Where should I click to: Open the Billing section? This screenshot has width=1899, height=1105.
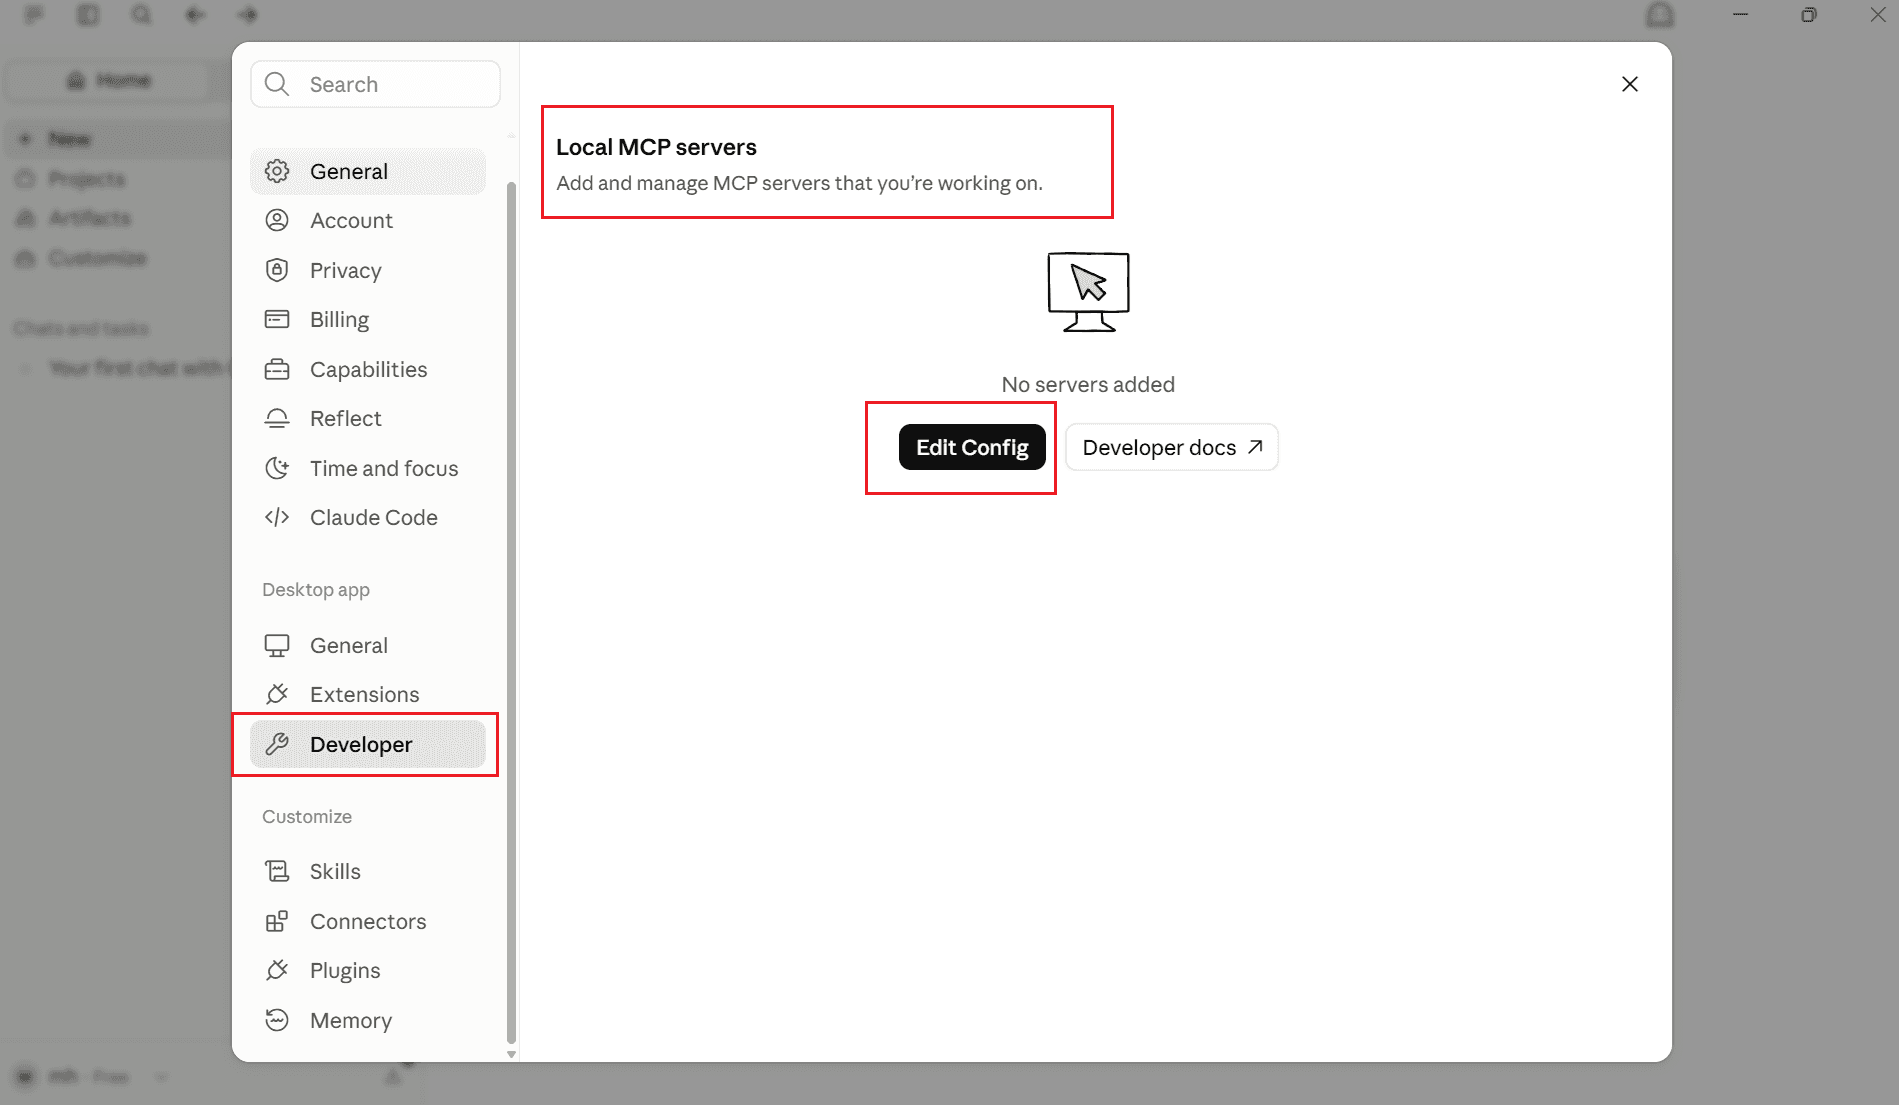pyautogui.click(x=368, y=320)
